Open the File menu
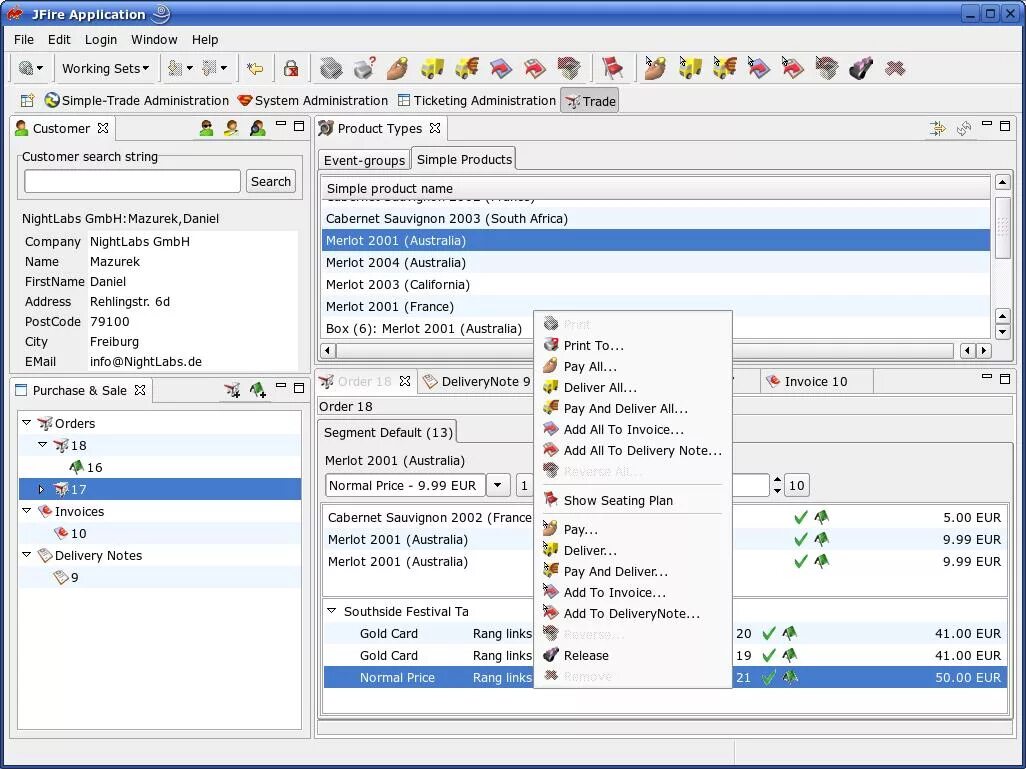This screenshot has height=769, width=1026. pyautogui.click(x=24, y=39)
